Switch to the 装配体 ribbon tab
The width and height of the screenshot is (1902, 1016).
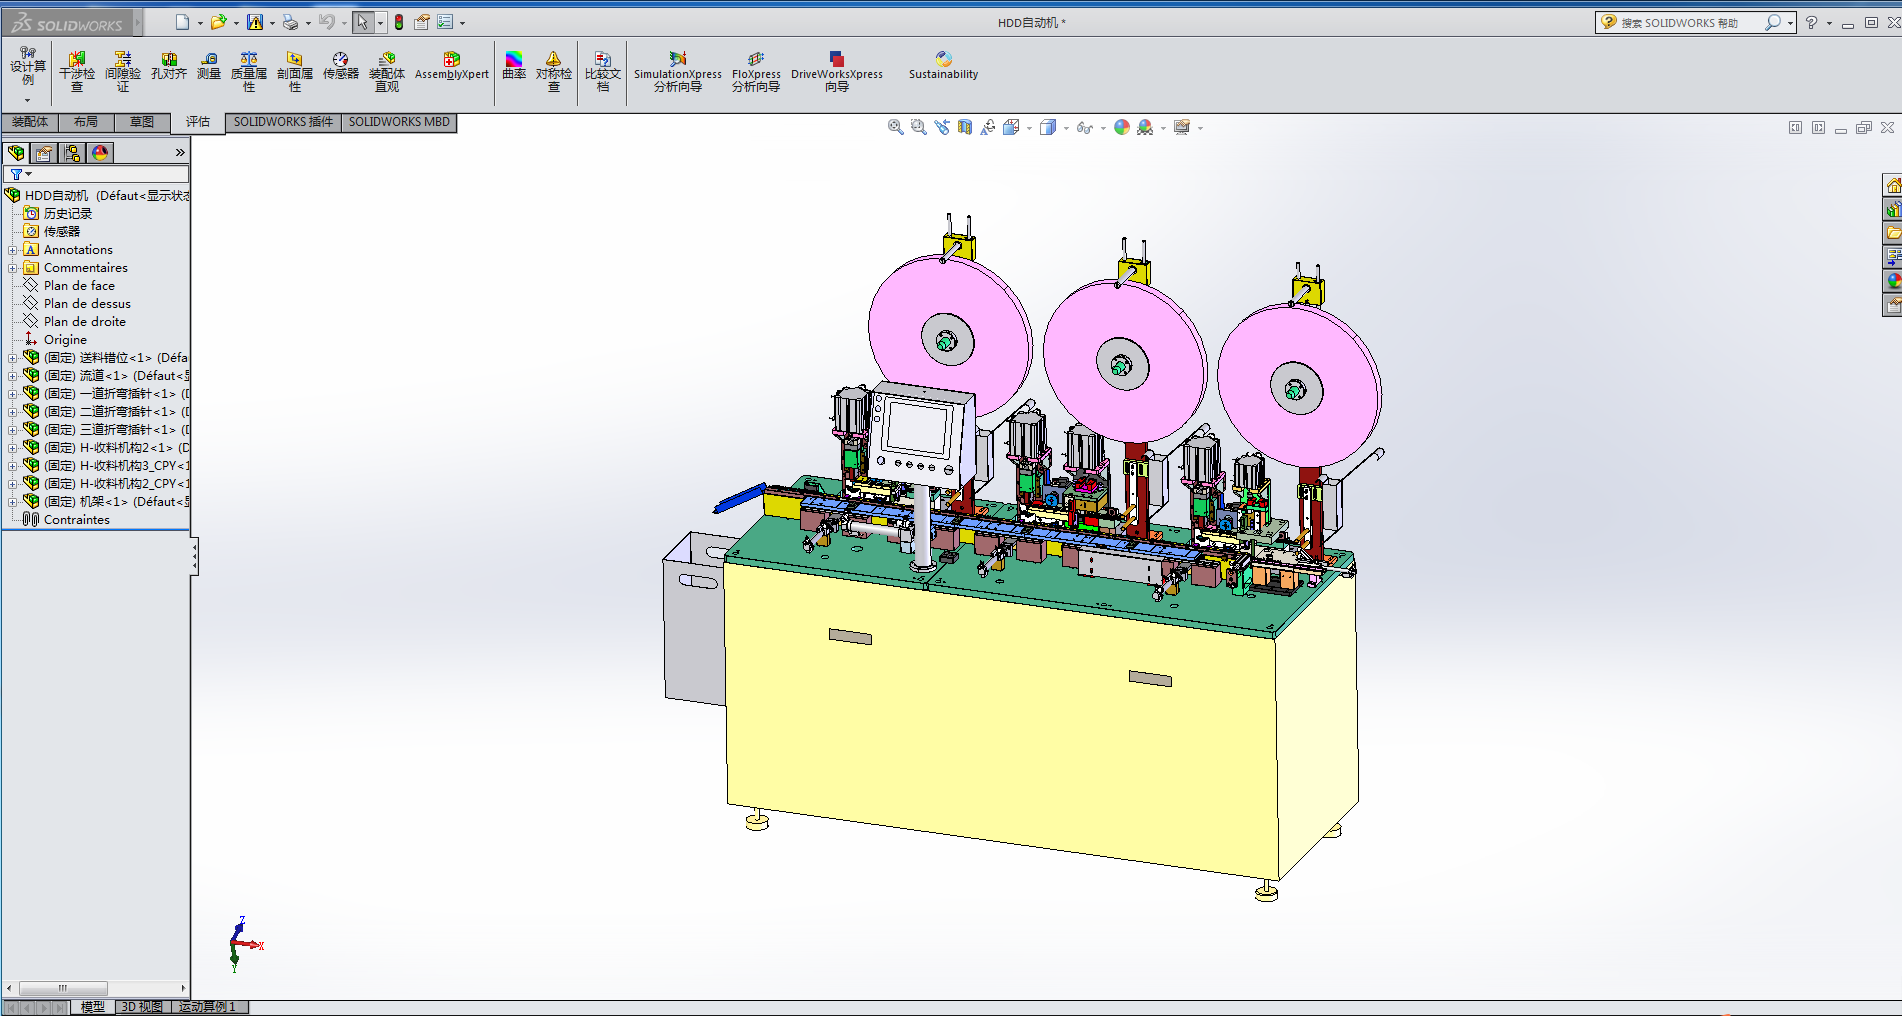[x=30, y=122]
